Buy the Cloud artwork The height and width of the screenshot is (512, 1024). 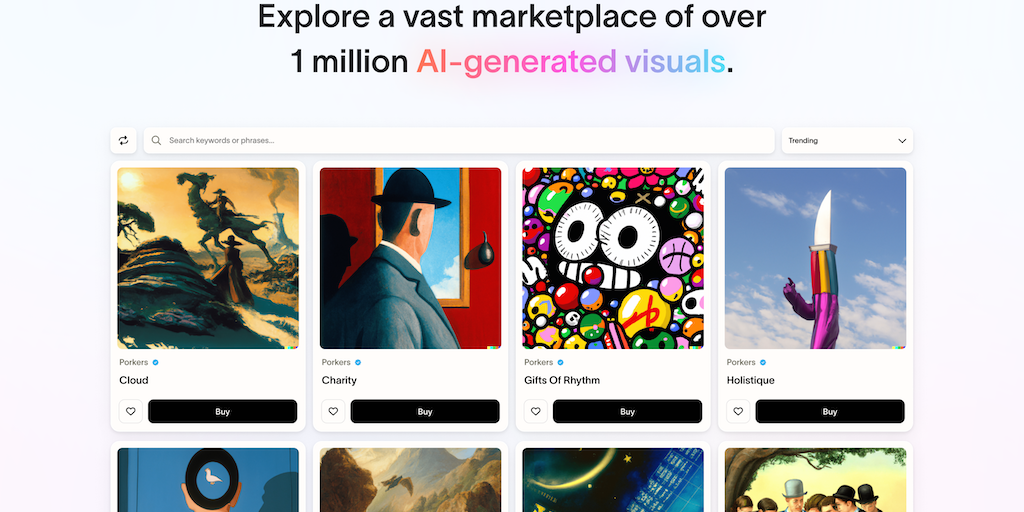pyautogui.click(x=223, y=411)
